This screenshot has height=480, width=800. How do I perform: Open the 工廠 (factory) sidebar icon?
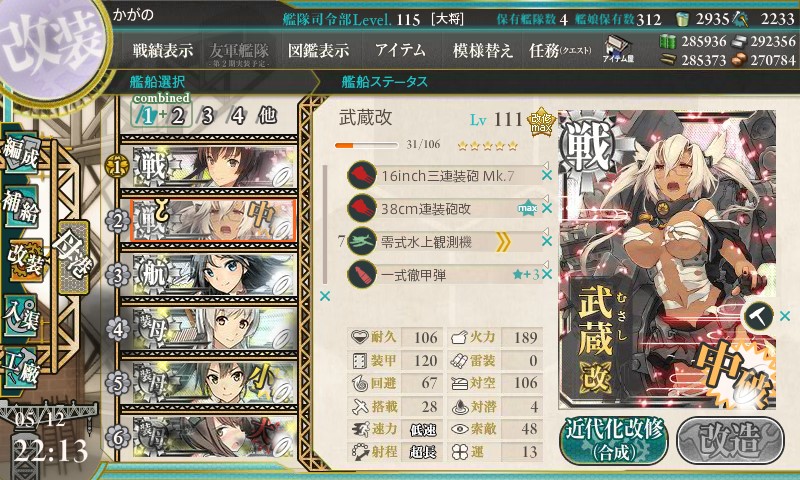tap(20, 368)
